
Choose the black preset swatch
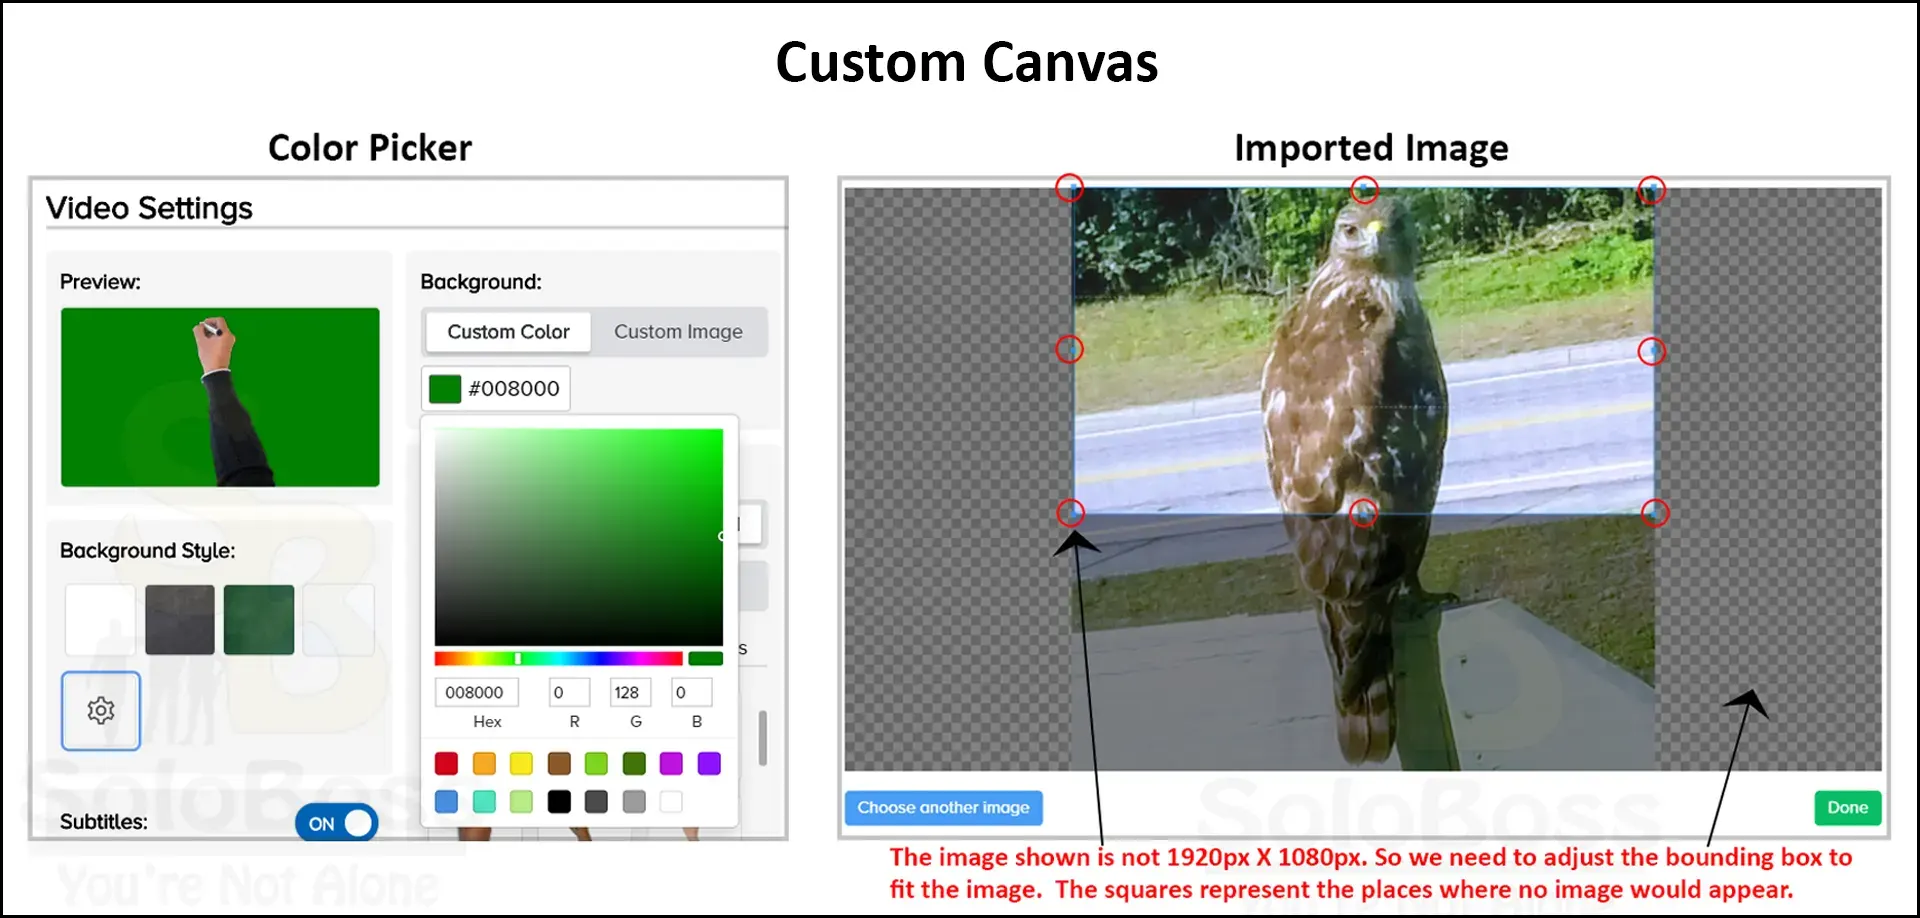click(559, 801)
